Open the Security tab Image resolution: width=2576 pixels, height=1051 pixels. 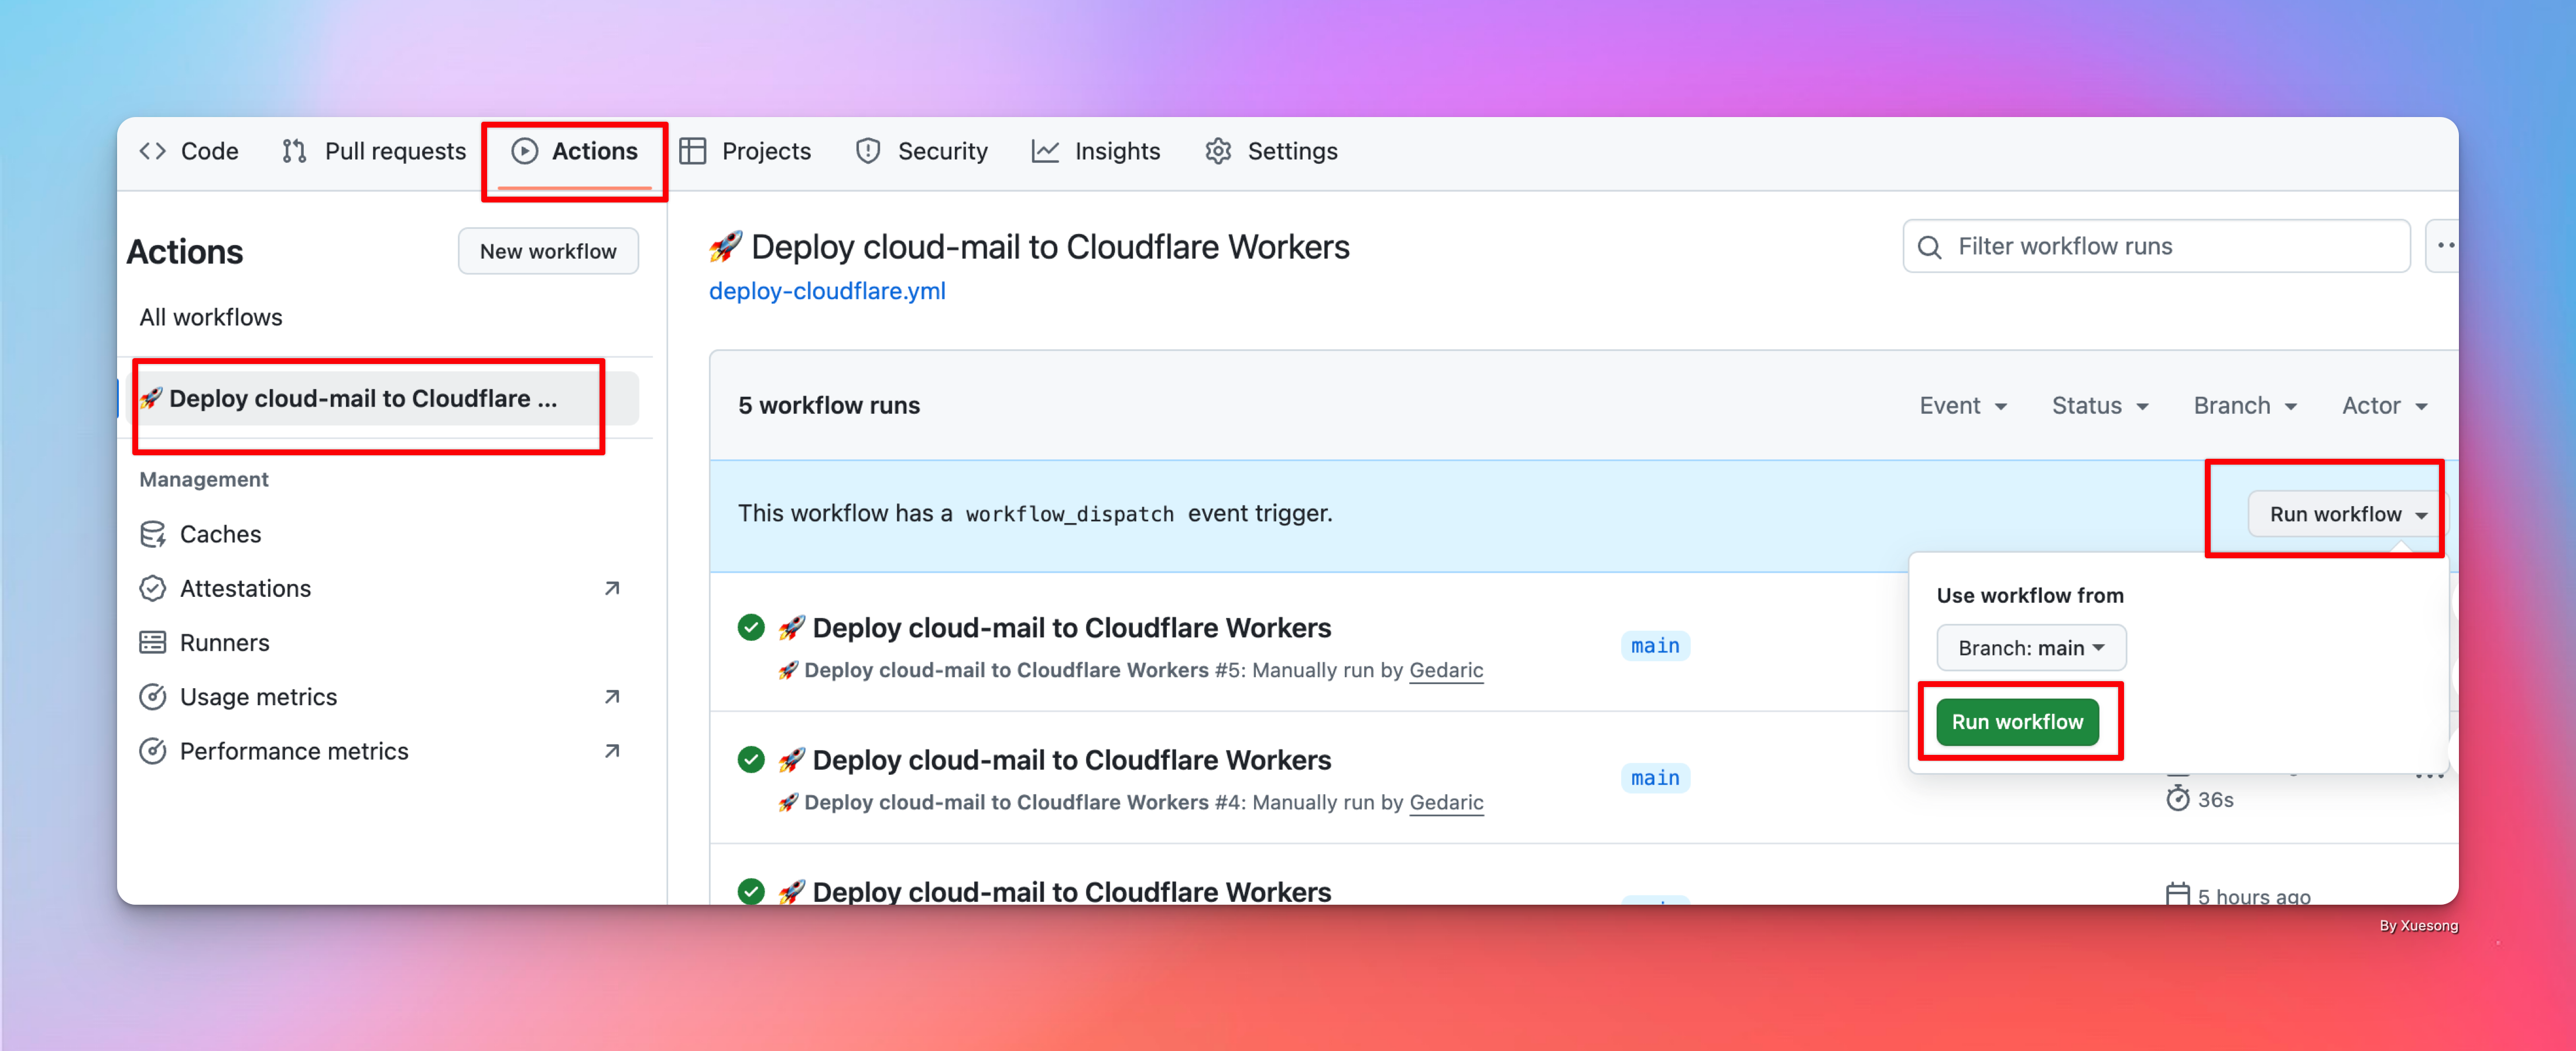(922, 151)
